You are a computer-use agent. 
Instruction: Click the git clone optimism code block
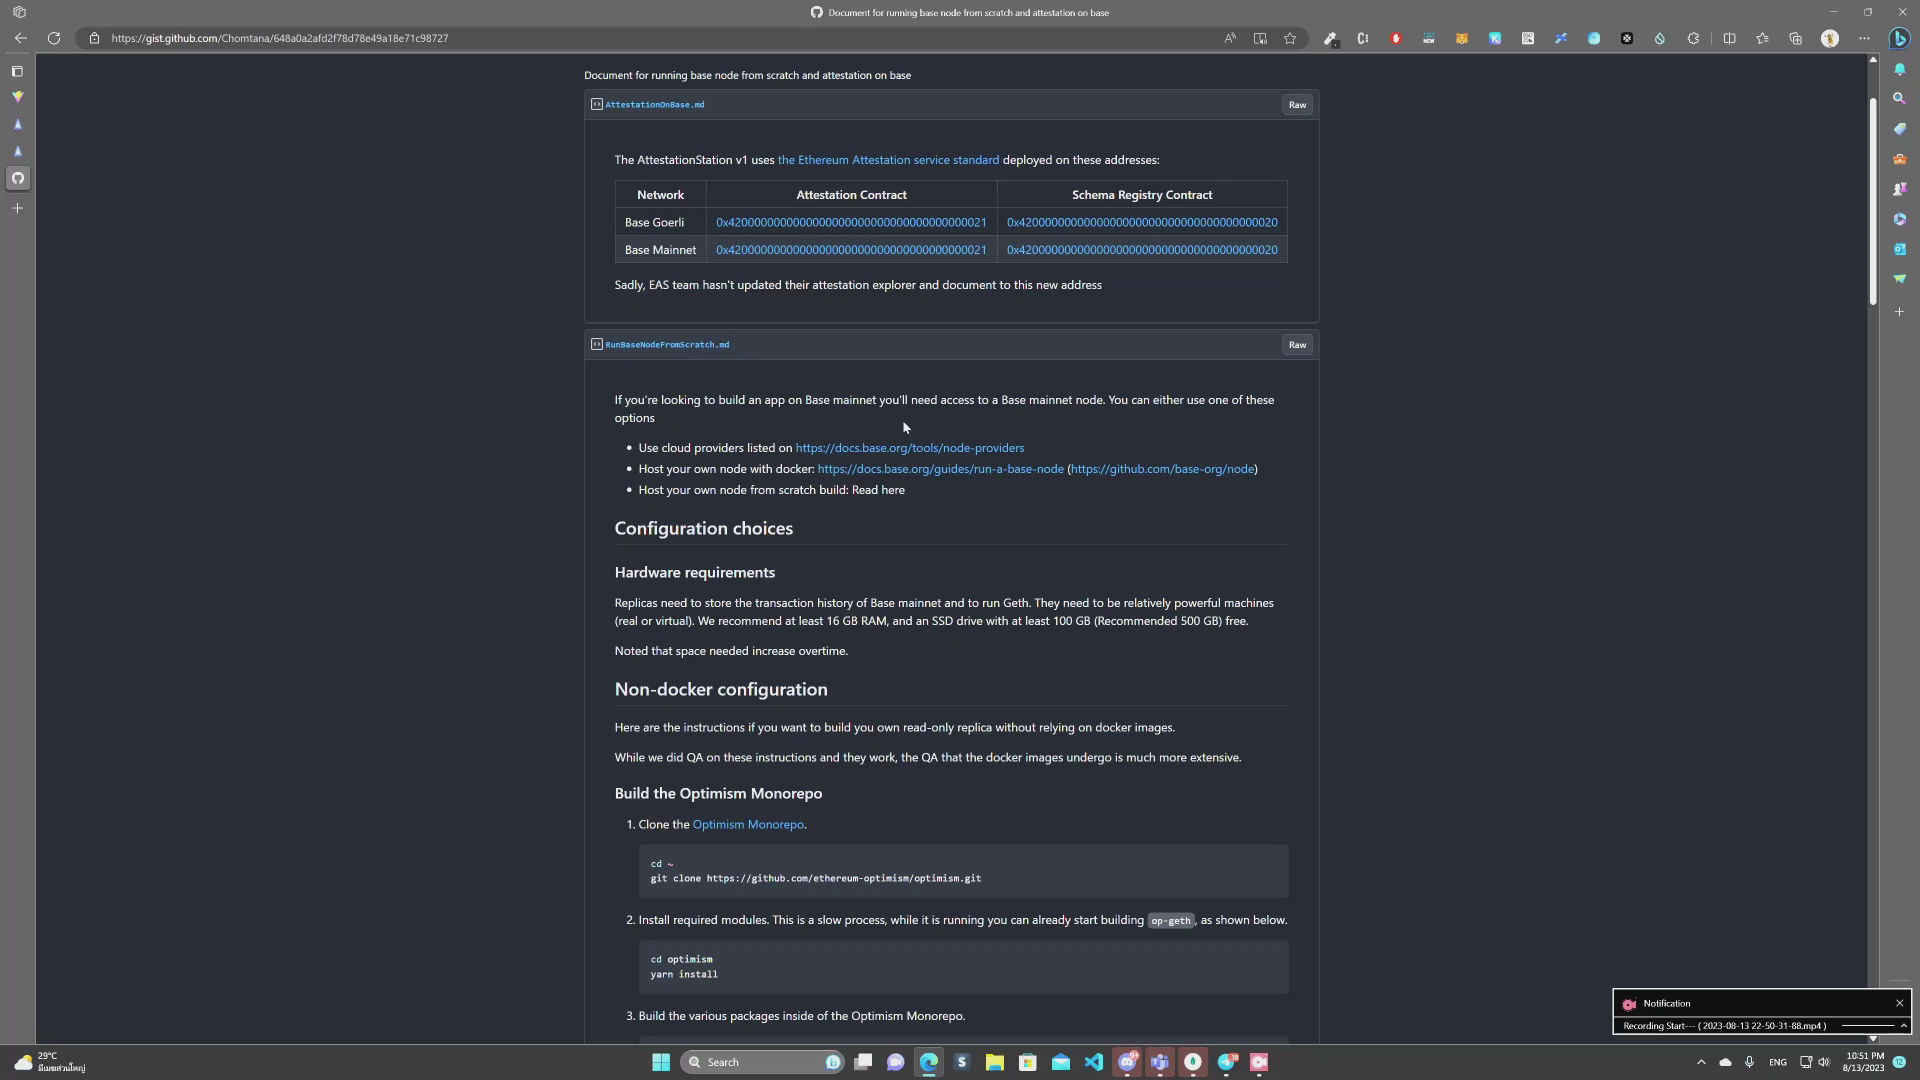click(x=963, y=871)
